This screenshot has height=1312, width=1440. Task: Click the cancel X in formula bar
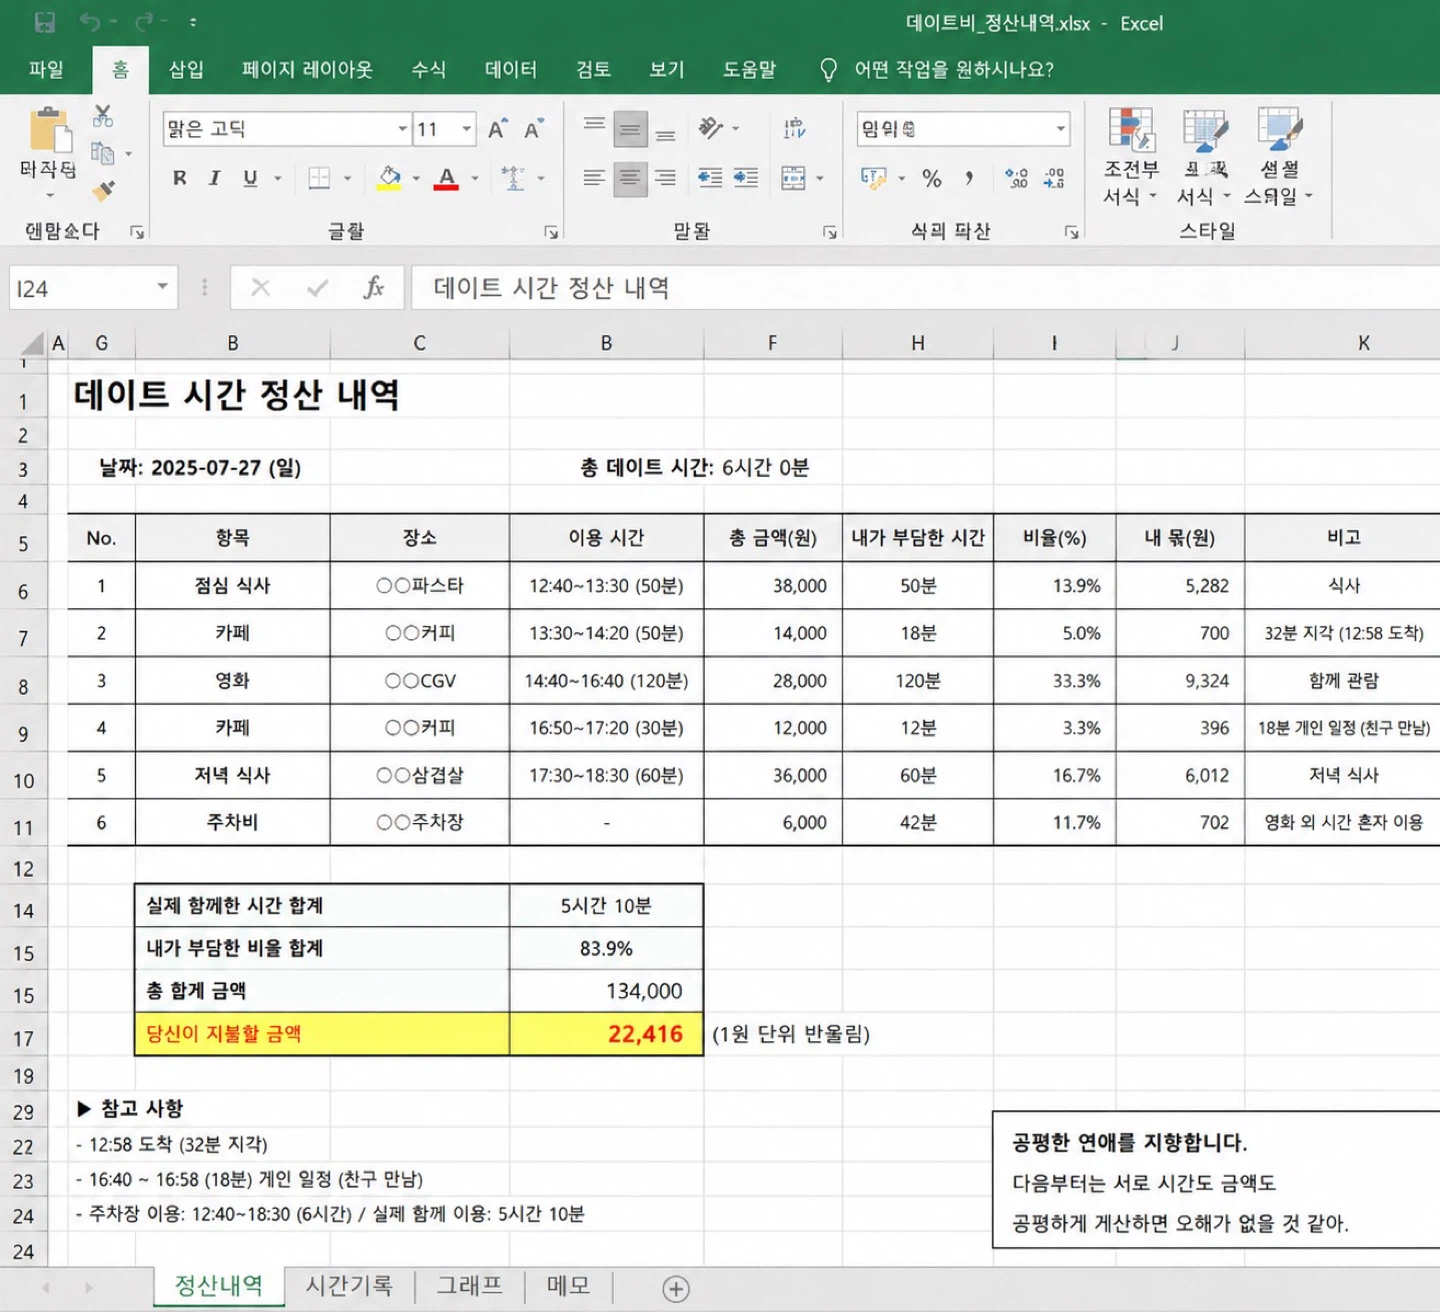261,288
